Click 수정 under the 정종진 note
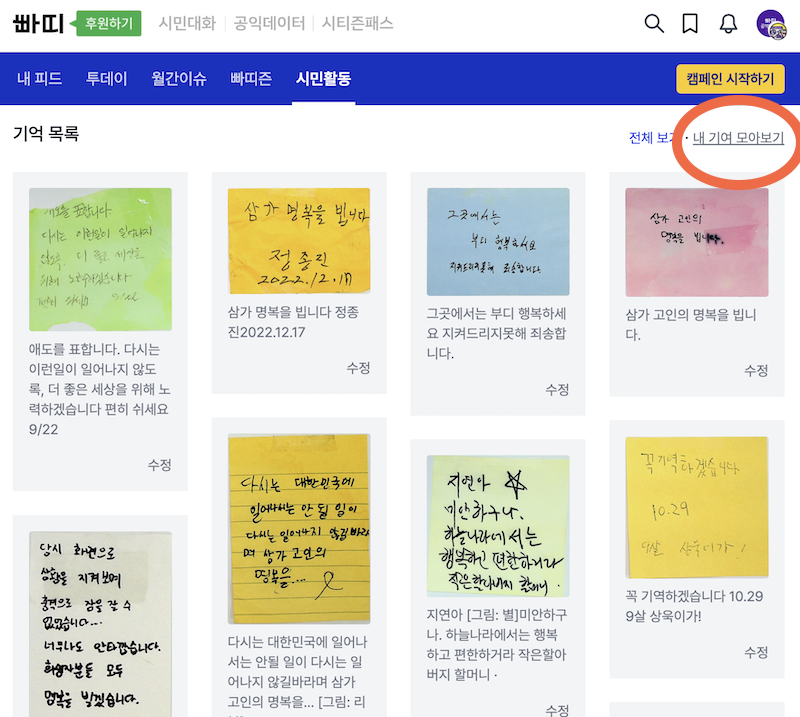Image resolution: width=800 pixels, height=717 pixels. pyautogui.click(x=358, y=368)
